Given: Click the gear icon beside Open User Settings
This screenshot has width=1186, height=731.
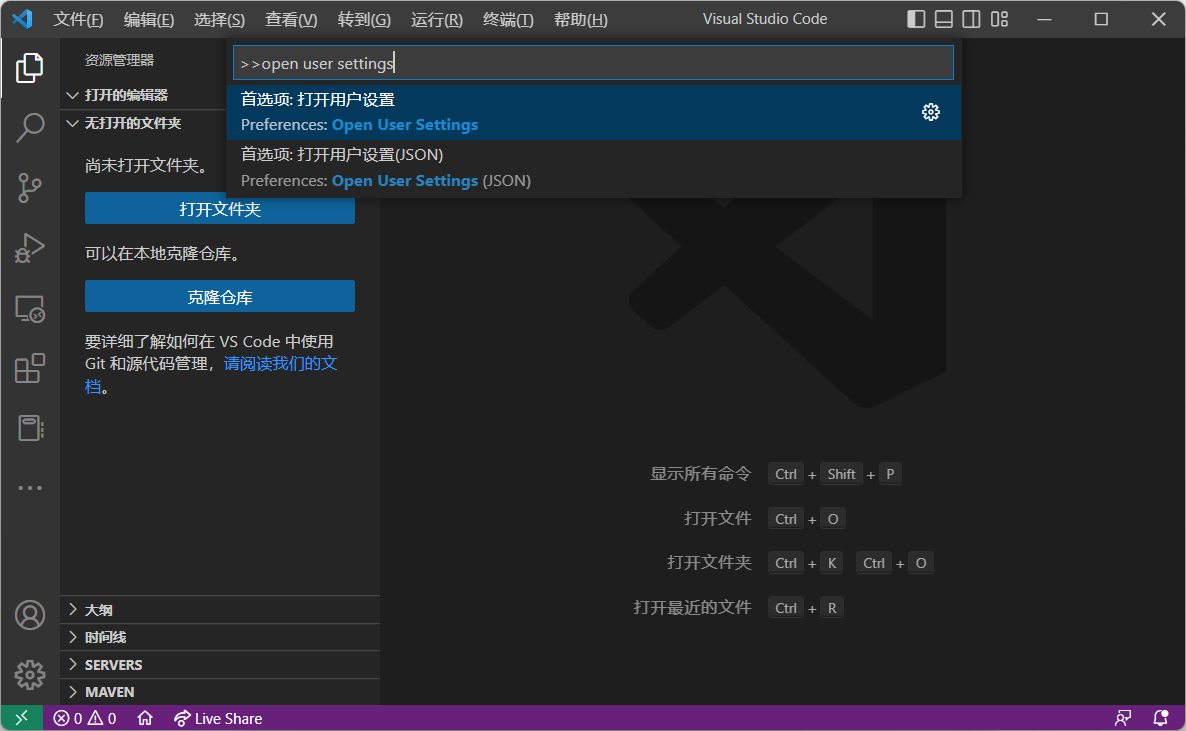Looking at the screenshot, I should coord(930,112).
